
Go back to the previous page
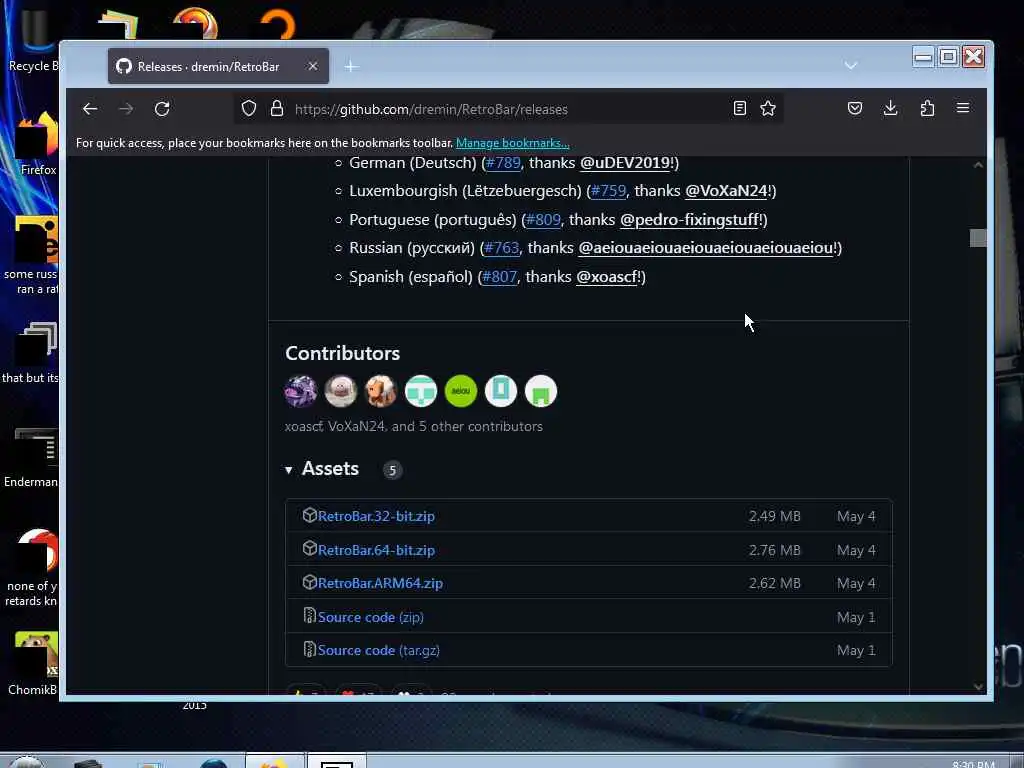click(90, 109)
